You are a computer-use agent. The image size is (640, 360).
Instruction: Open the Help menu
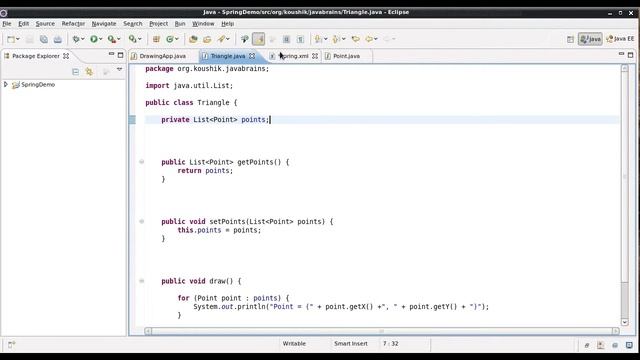tap(227, 24)
